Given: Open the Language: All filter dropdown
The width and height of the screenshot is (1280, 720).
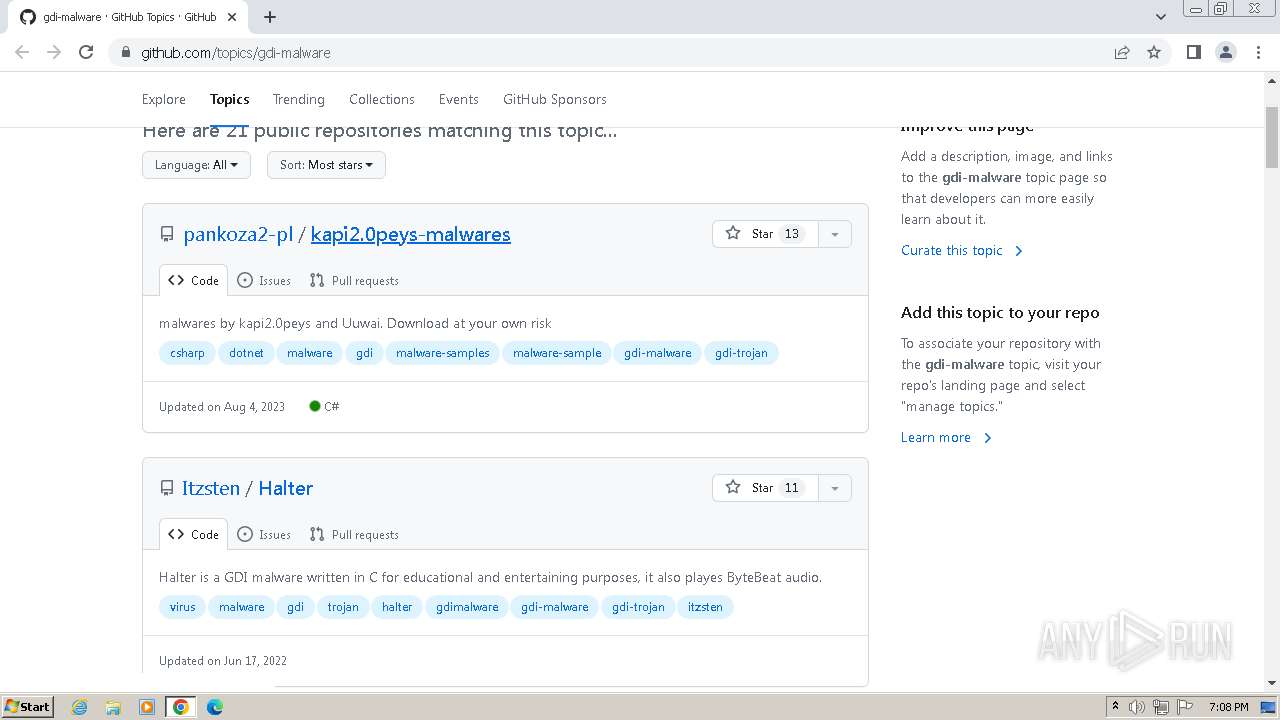Looking at the screenshot, I should pos(196,165).
